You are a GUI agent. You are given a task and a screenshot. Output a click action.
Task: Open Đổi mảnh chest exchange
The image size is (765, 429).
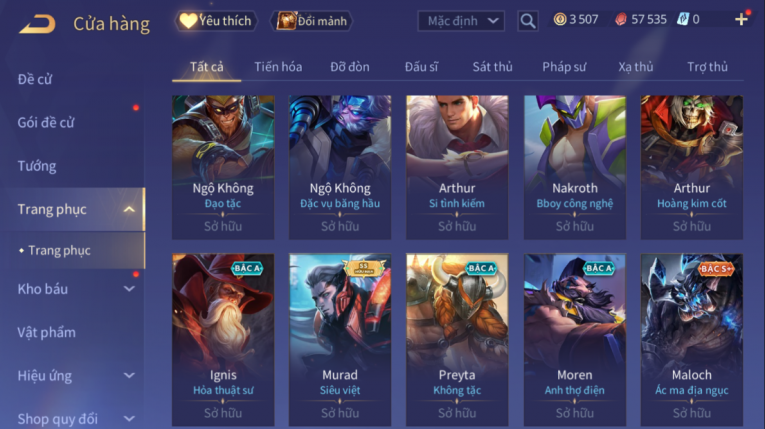tap(311, 20)
